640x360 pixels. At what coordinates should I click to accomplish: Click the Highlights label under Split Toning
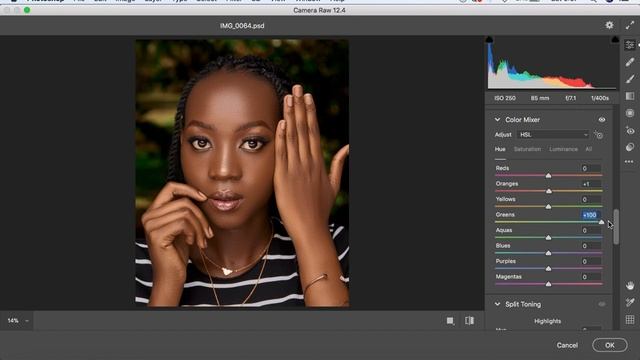click(547, 321)
